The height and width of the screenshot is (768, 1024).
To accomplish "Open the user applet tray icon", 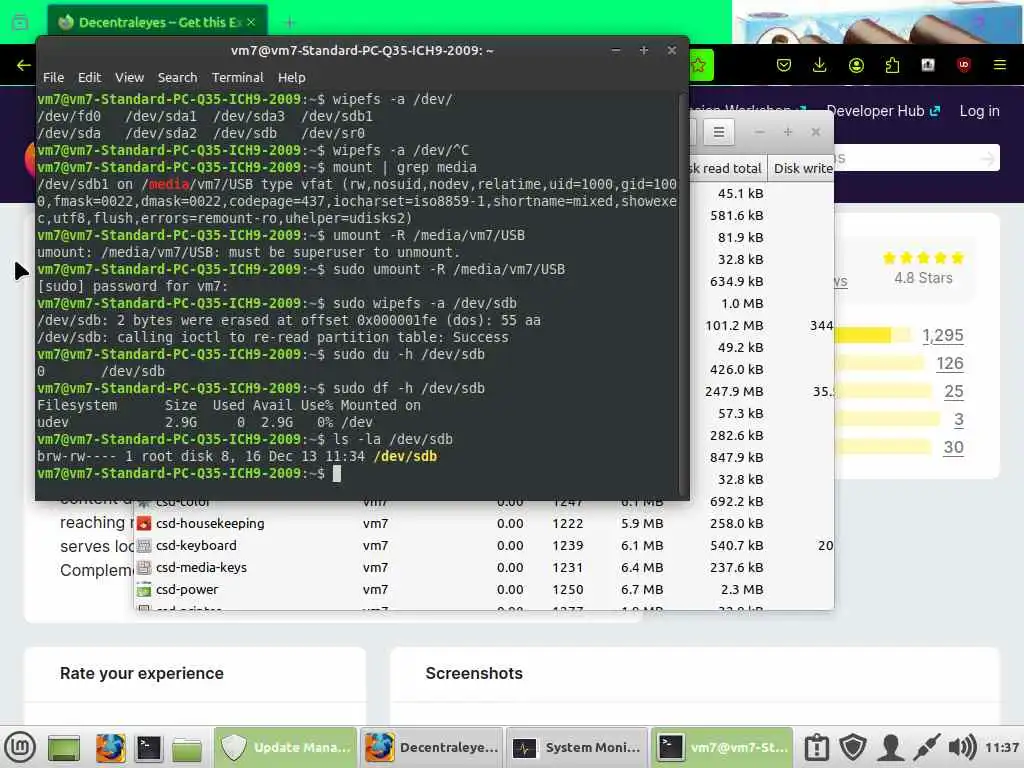I will (x=889, y=747).
